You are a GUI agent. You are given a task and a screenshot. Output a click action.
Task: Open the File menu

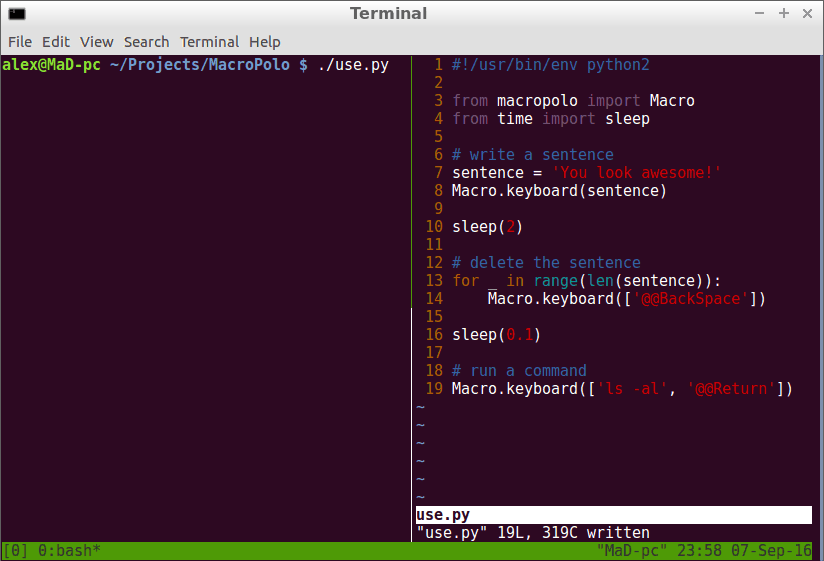pos(20,42)
